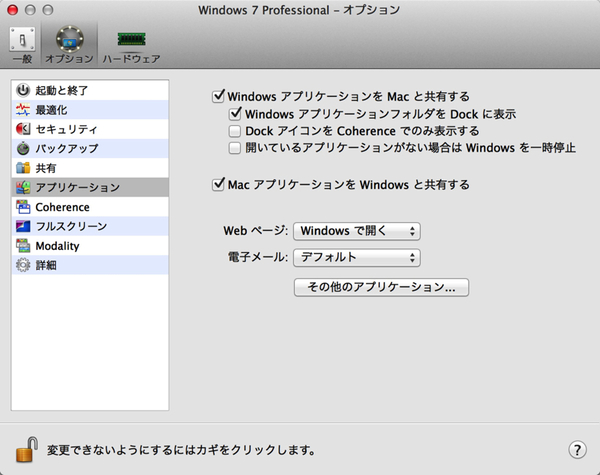Select Coherence row in sidebar
The height and width of the screenshot is (475, 600).
(90, 207)
